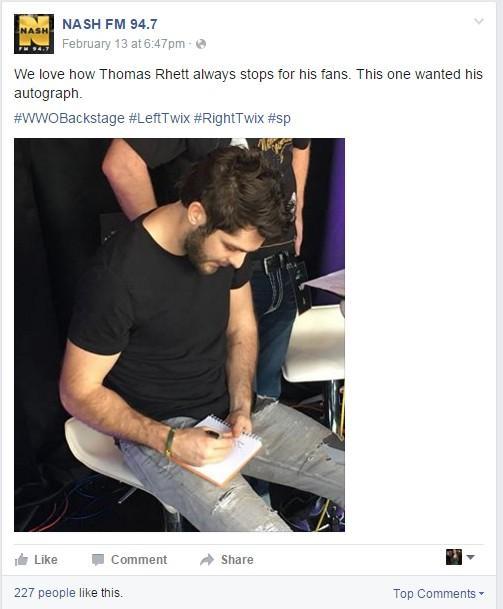This screenshot has height=609, width=503.
Task: Click the thumbs-up Like icon
Action: [21, 560]
